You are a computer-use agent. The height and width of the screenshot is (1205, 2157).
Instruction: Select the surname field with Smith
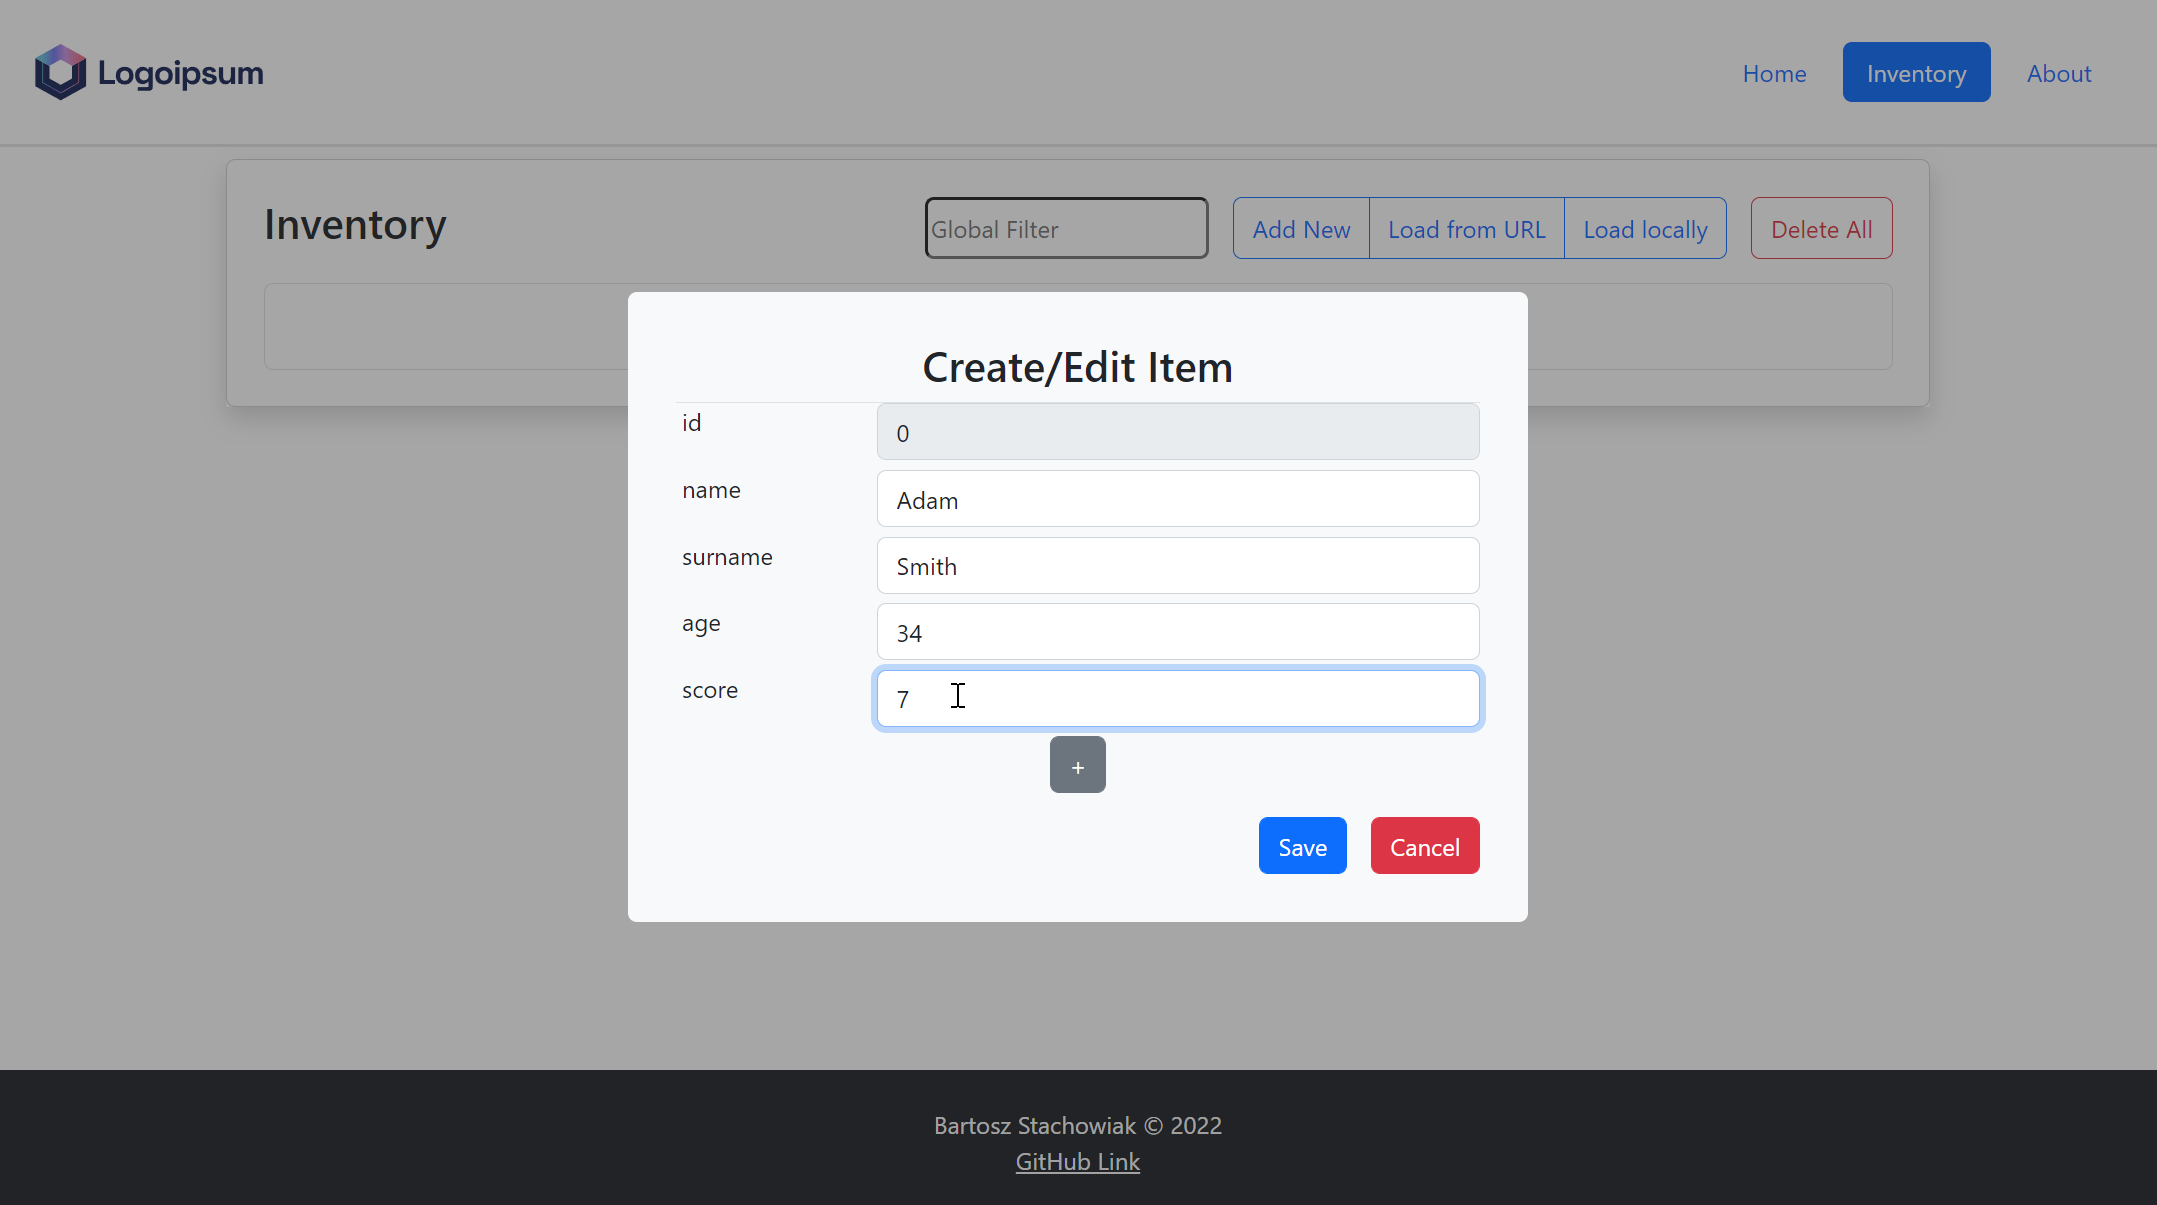(1177, 565)
